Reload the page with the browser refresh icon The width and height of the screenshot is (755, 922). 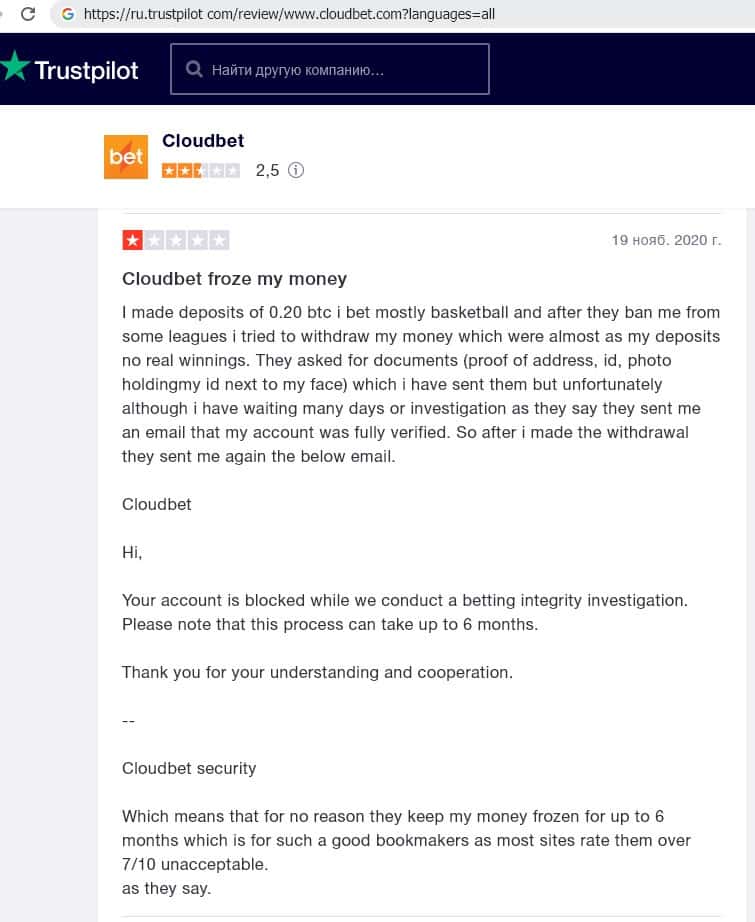(28, 14)
